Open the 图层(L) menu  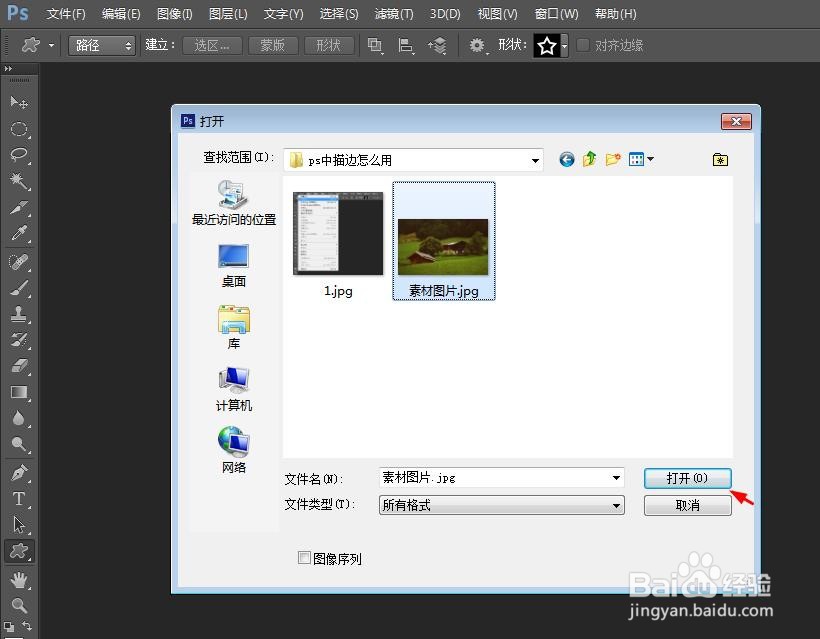(x=228, y=14)
